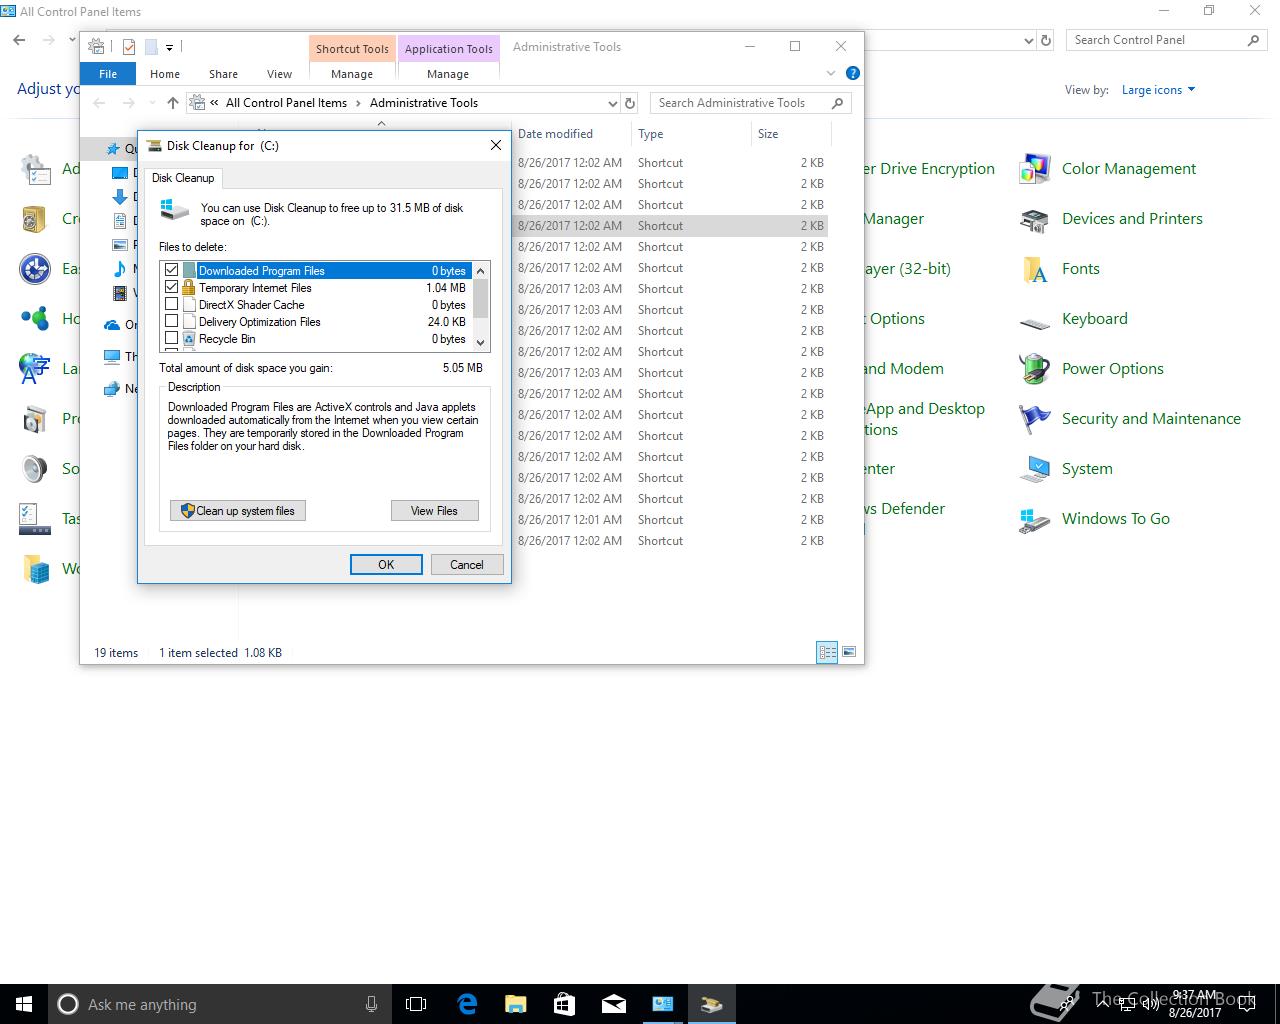Select the Shortcut Tools tab
The image size is (1280, 1024).
[352, 49]
